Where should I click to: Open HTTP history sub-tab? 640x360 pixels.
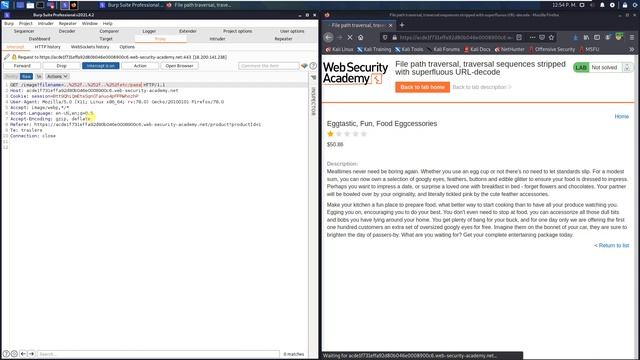(x=47, y=47)
